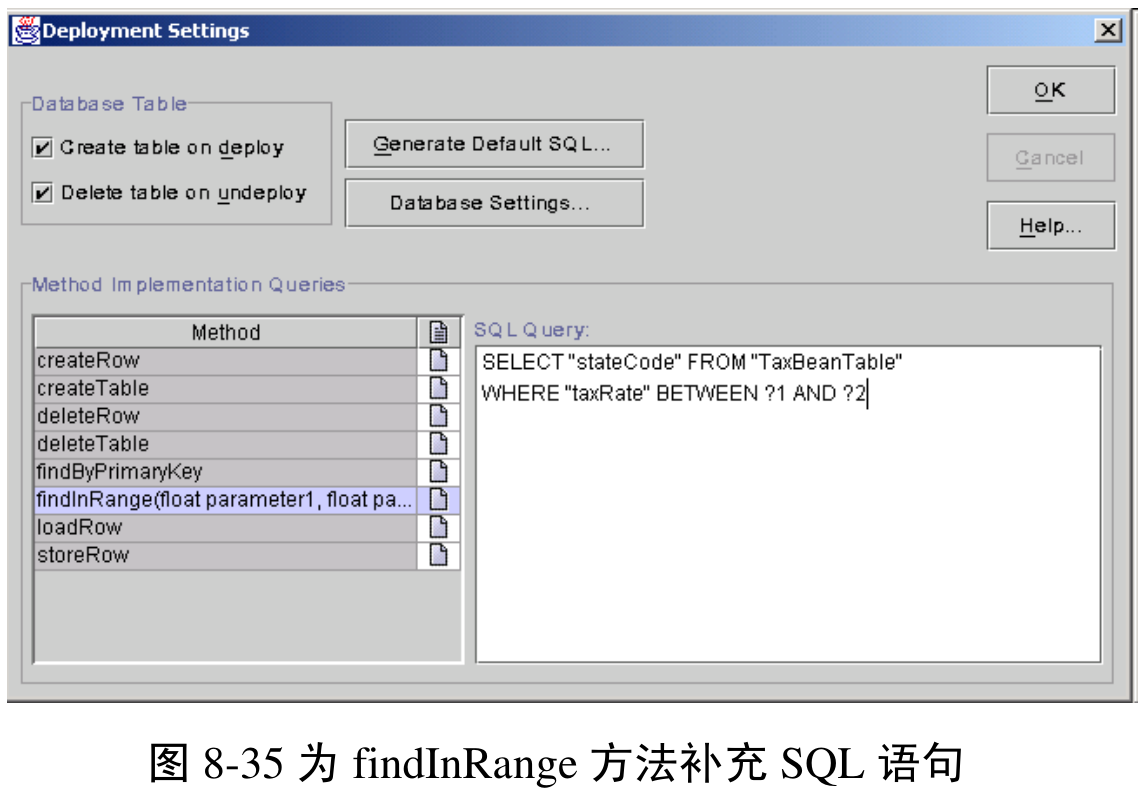1144x791 pixels.
Task: Click the OK button
Action: click(x=1051, y=89)
